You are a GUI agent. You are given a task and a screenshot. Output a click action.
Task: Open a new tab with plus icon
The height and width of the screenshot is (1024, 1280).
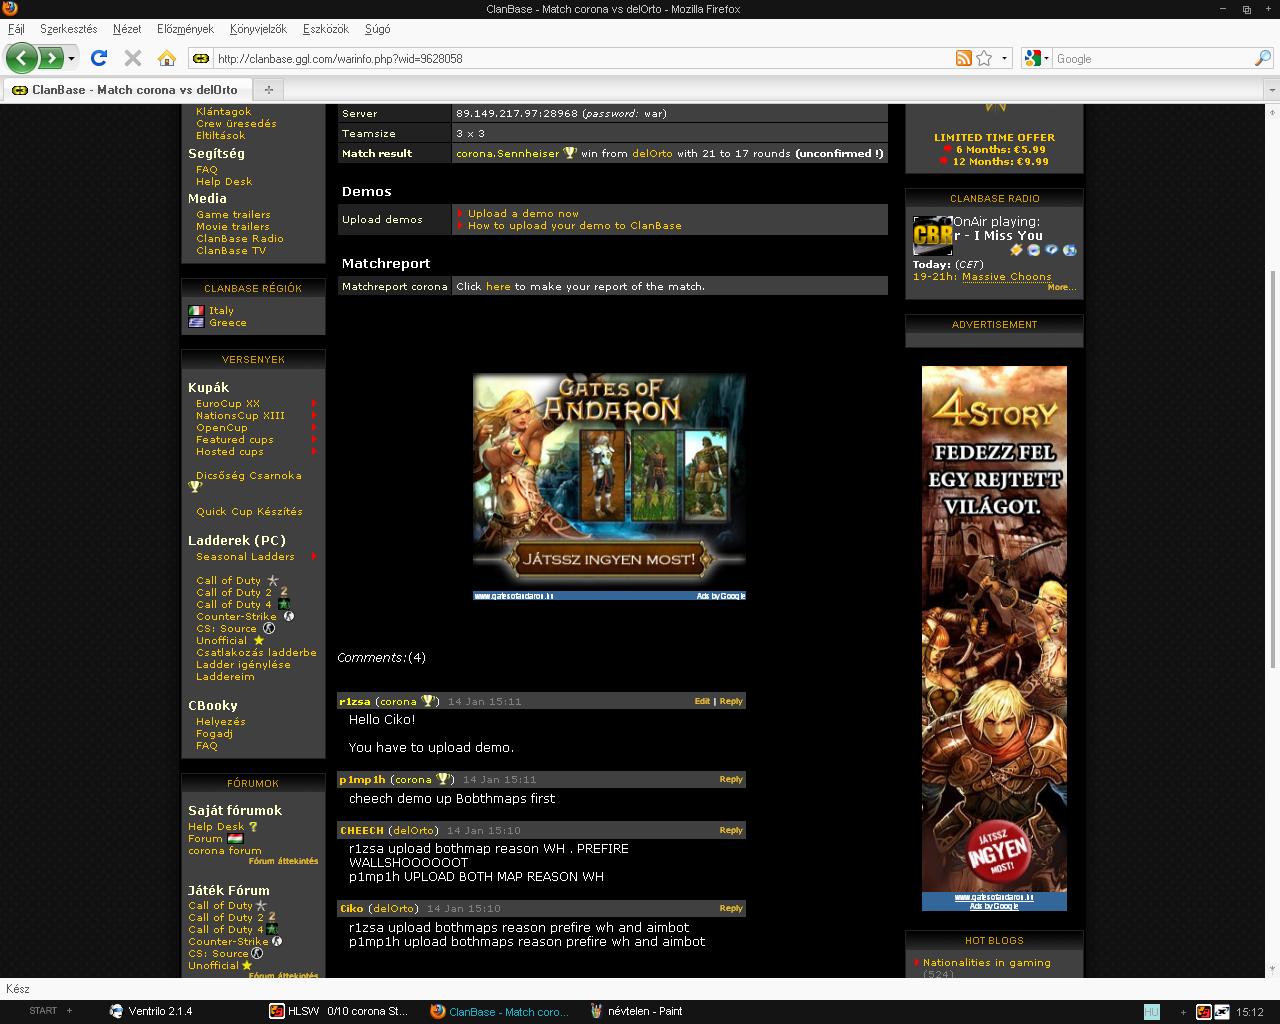tap(268, 89)
